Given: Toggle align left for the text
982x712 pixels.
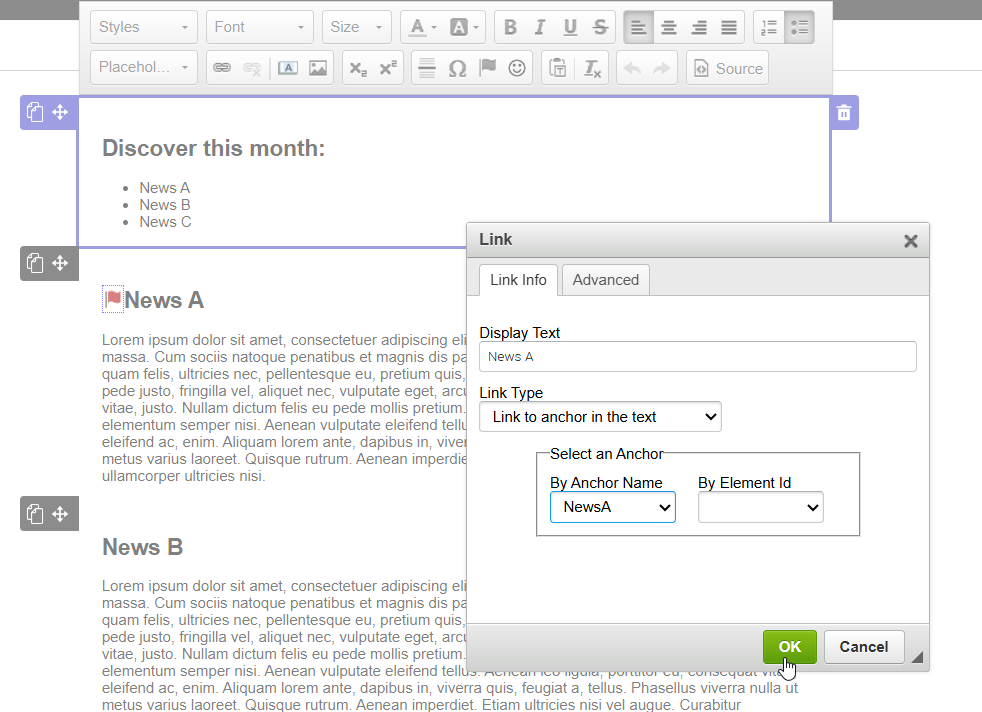Looking at the screenshot, I should (x=639, y=27).
